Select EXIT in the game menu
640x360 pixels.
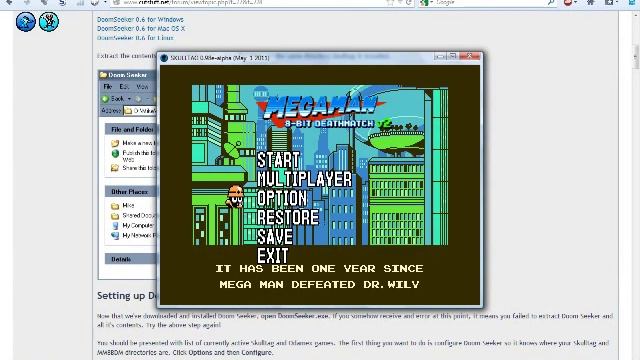(273, 256)
